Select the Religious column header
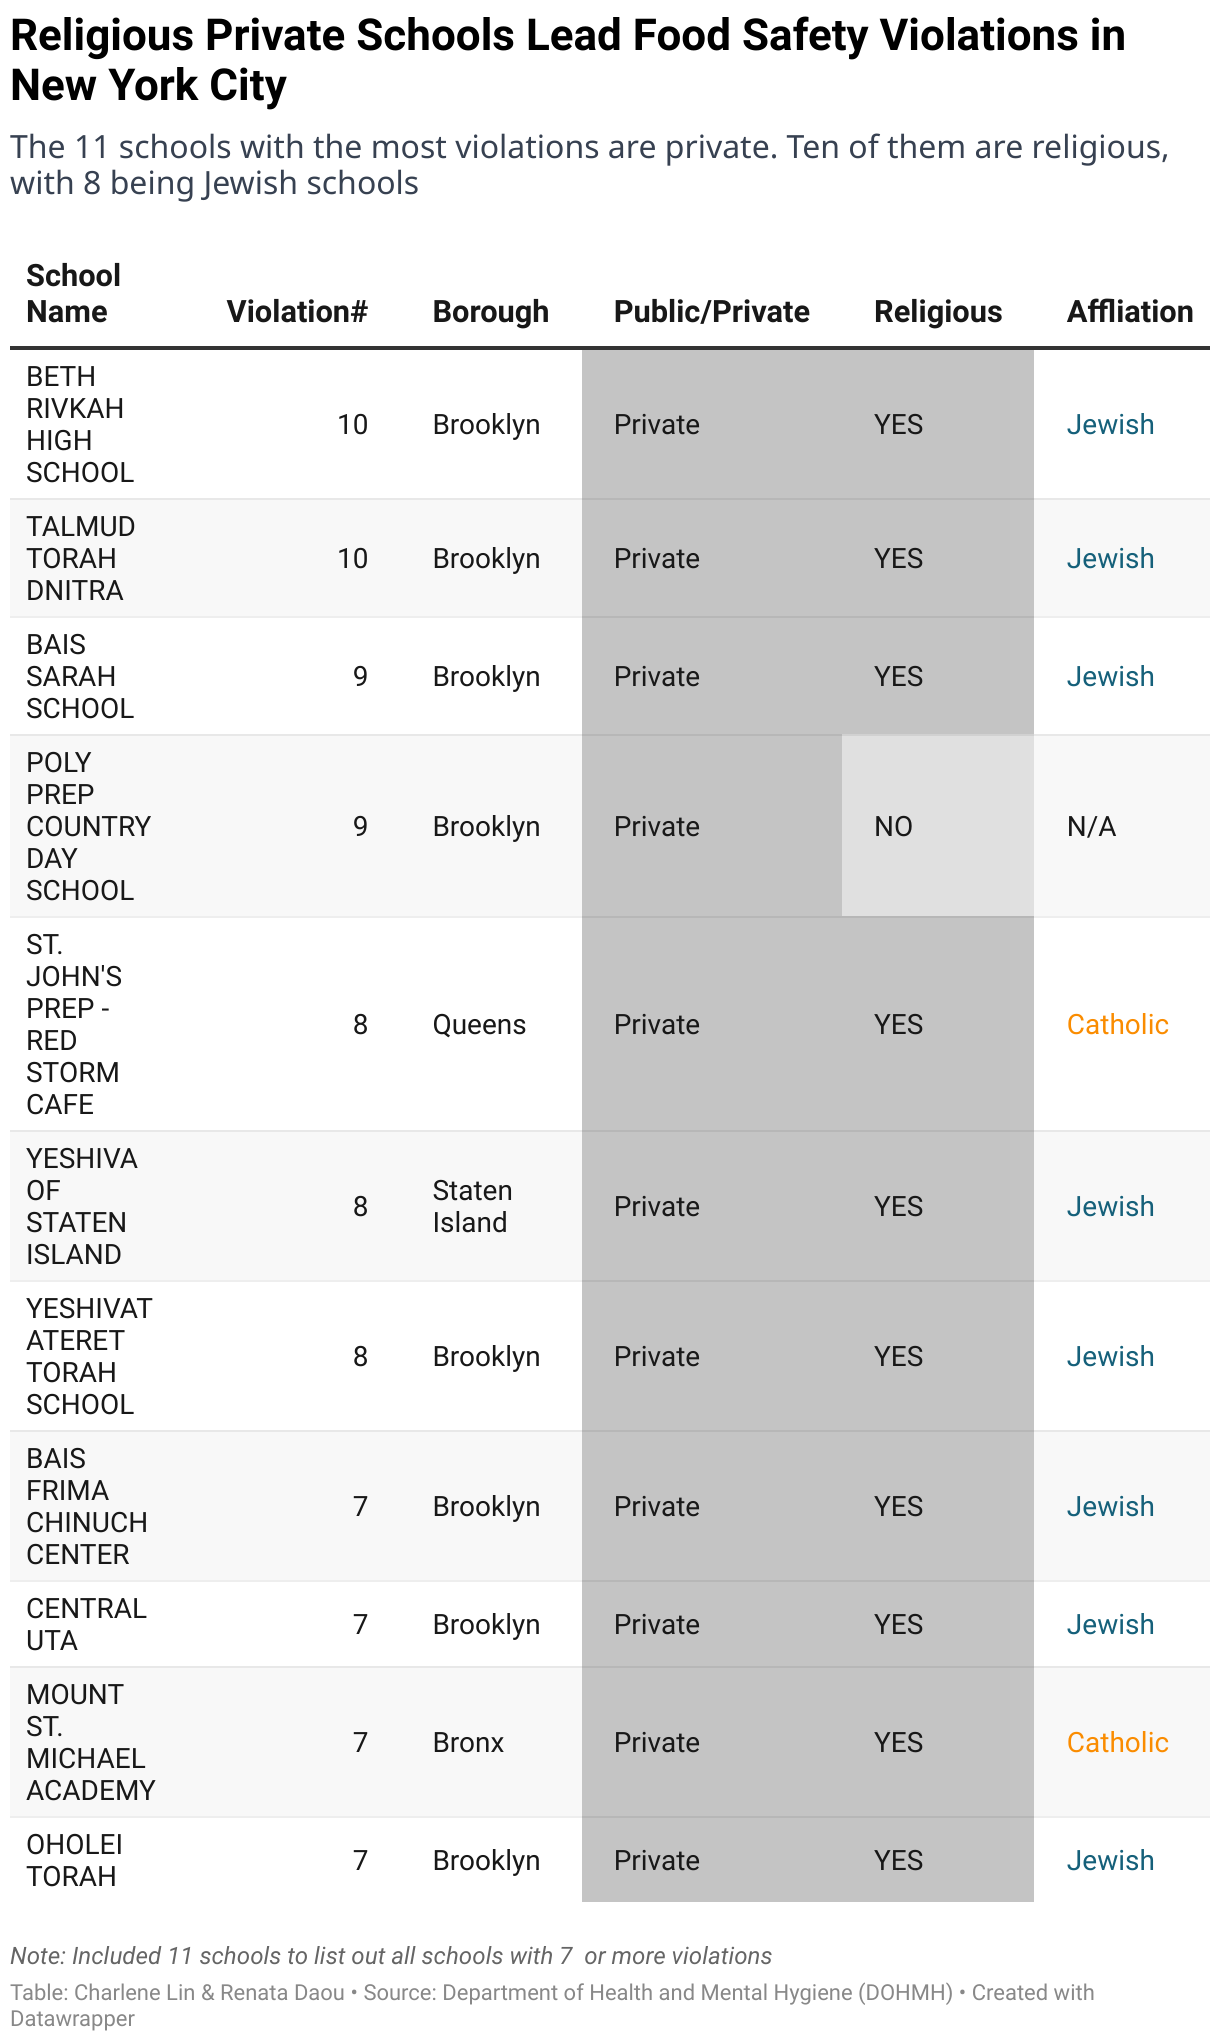The image size is (1220, 2042). 937,312
